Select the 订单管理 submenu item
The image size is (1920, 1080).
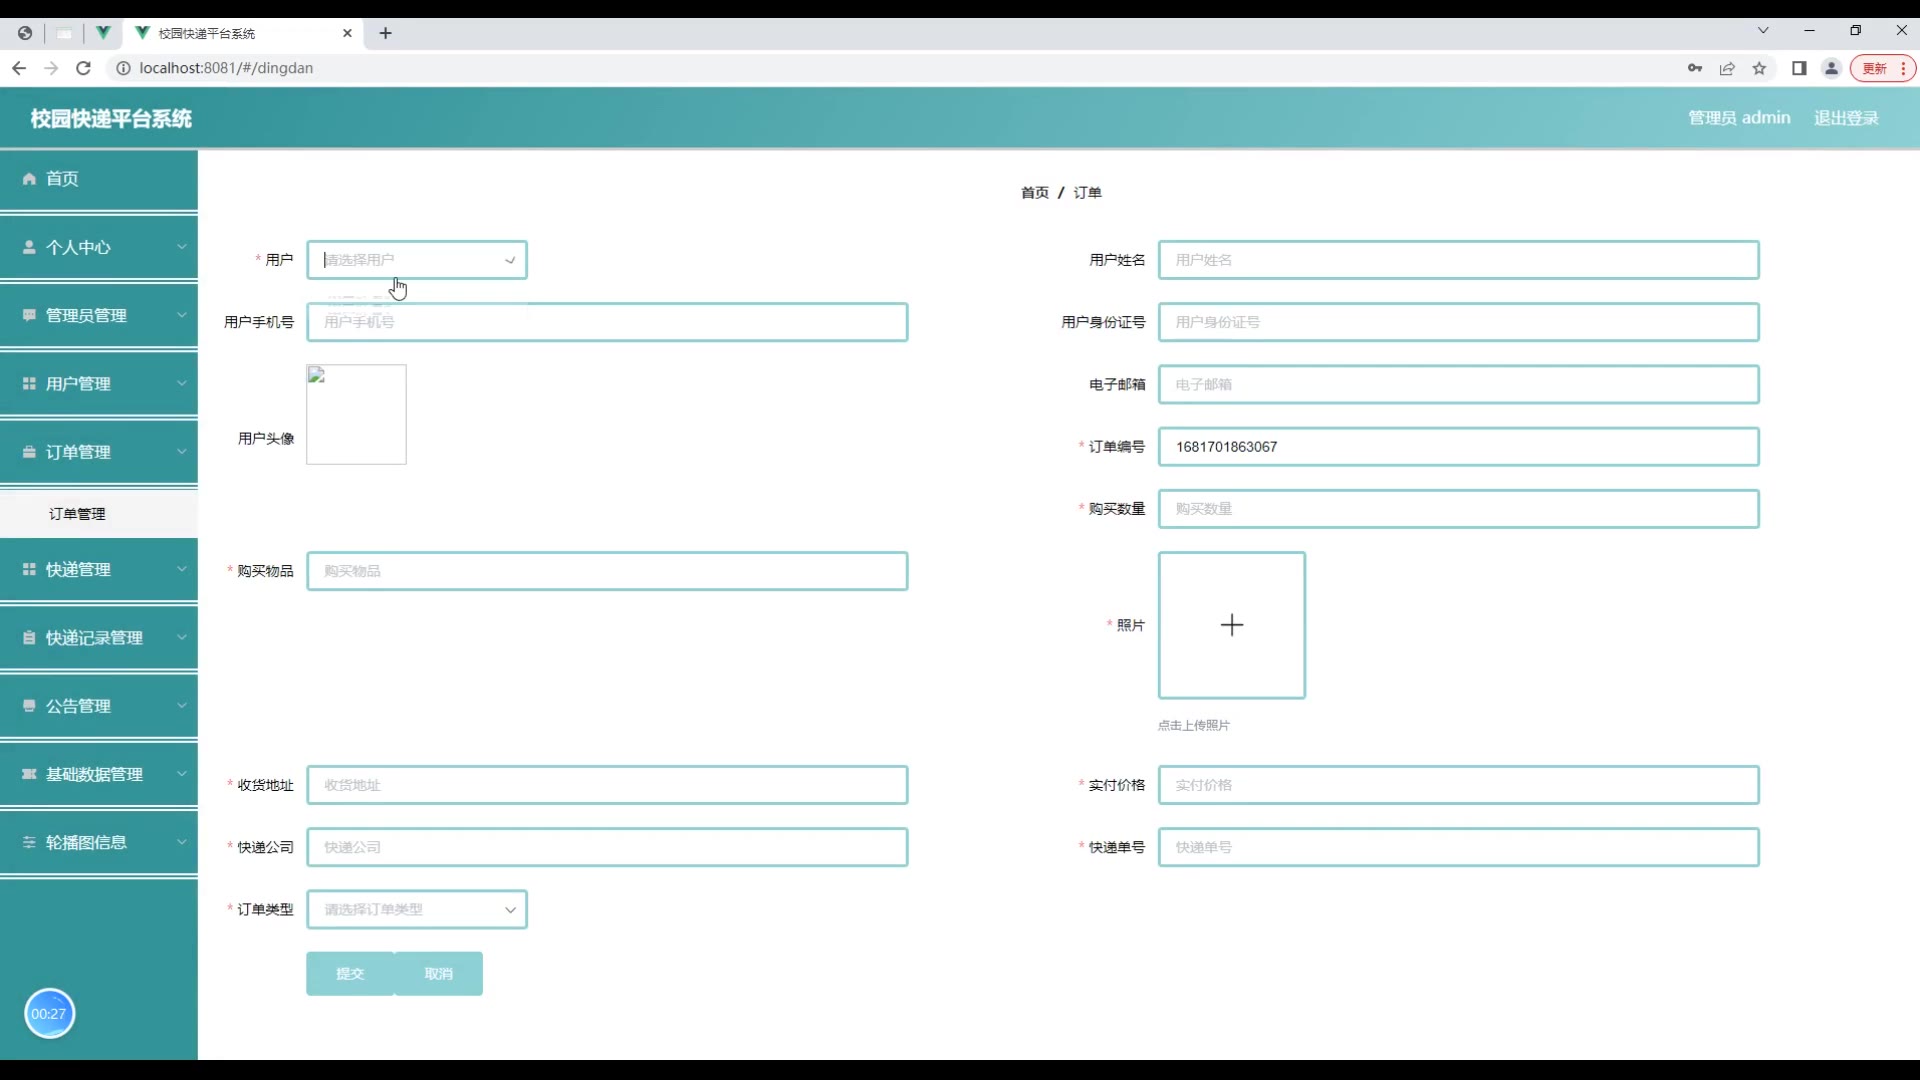[x=78, y=514]
